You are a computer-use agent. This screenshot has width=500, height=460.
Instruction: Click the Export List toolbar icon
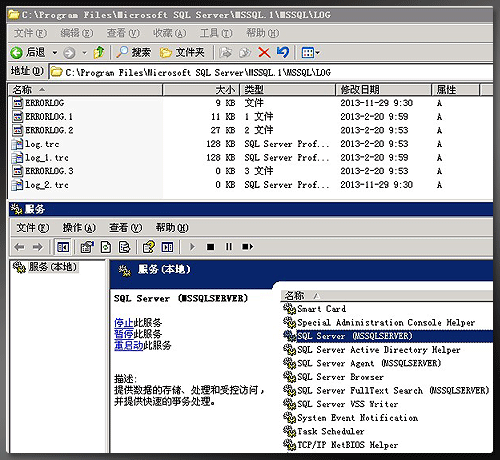pyautogui.click(x=124, y=247)
